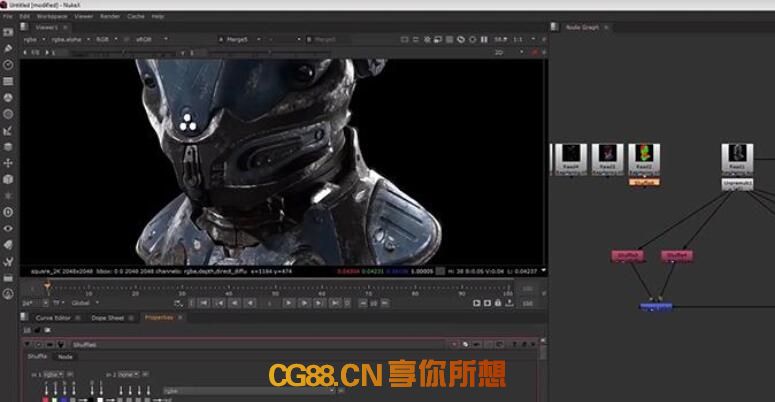Toggle the blue channel checkbox in Shuffle
This screenshot has height=402, width=775.
(x=64, y=399)
